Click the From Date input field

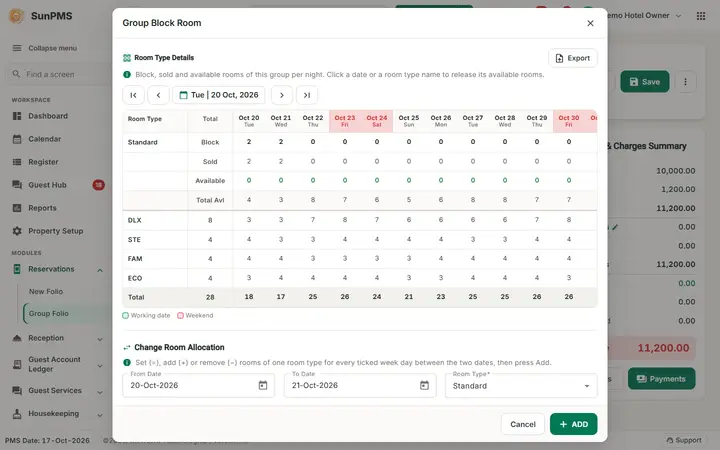pos(198,385)
